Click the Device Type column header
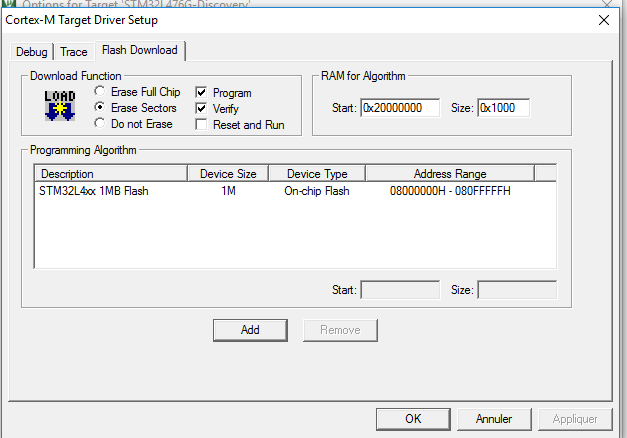This screenshot has height=438, width=627. pos(317,174)
